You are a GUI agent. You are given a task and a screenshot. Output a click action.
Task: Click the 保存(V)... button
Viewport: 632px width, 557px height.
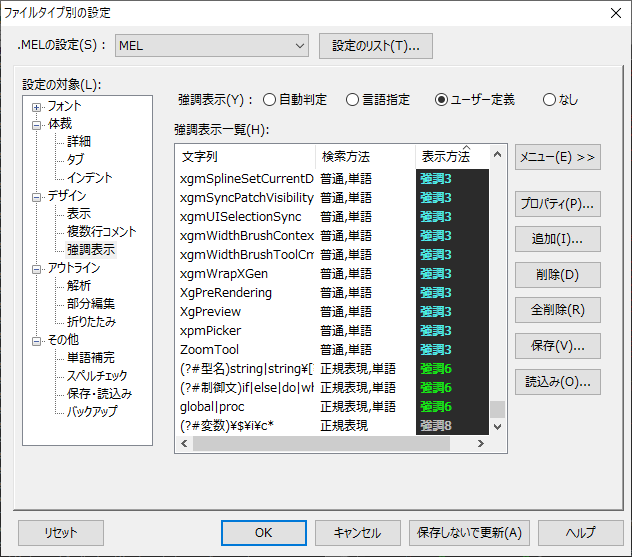pyautogui.click(x=558, y=346)
